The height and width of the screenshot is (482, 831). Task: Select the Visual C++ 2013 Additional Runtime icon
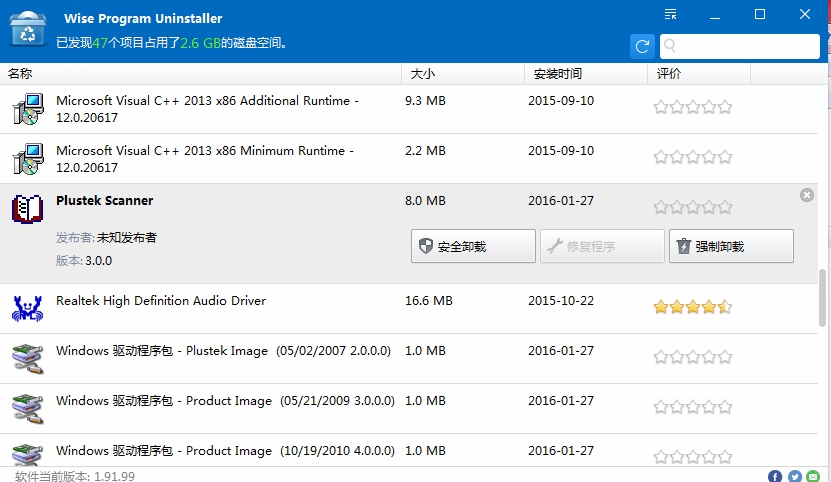(x=28, y=109)
